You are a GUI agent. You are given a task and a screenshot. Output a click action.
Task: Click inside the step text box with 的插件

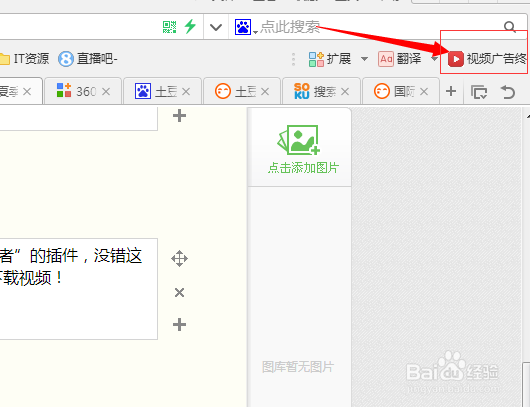[x=78, y=289]
